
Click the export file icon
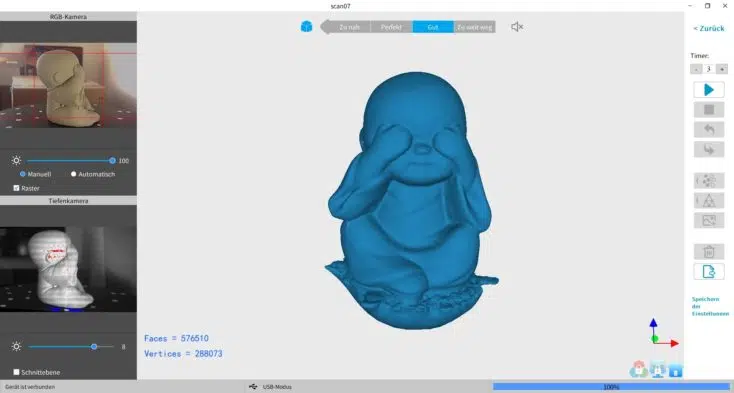click(709, 271)
